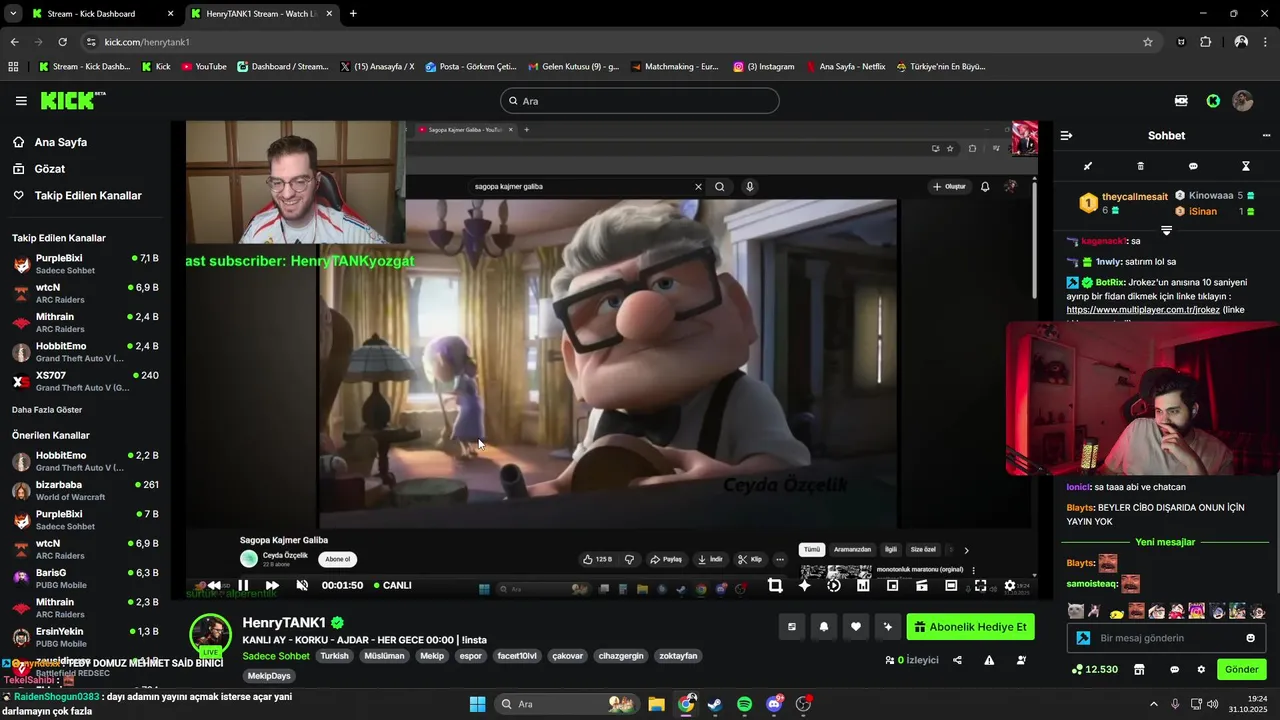This screenshot has height=720, width=1280.
Task: Click the chat bubble icon near Gönder
Action: coord(1174,669)
